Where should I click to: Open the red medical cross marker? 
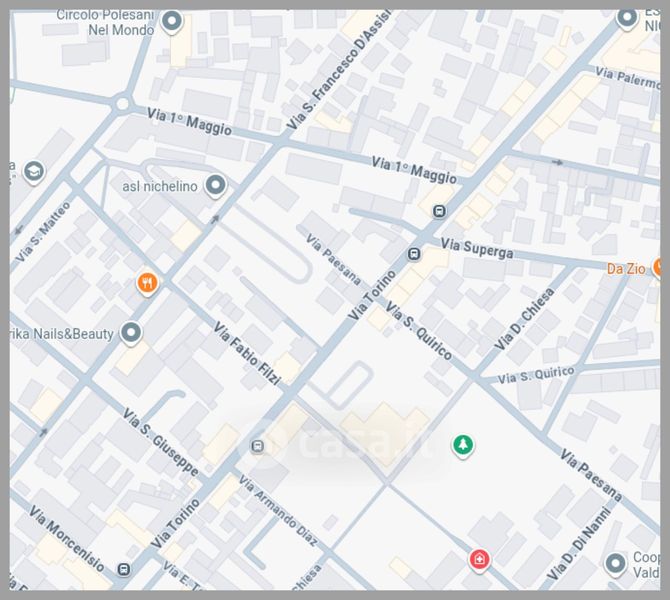pyautogui.click(x=480, y=558)
